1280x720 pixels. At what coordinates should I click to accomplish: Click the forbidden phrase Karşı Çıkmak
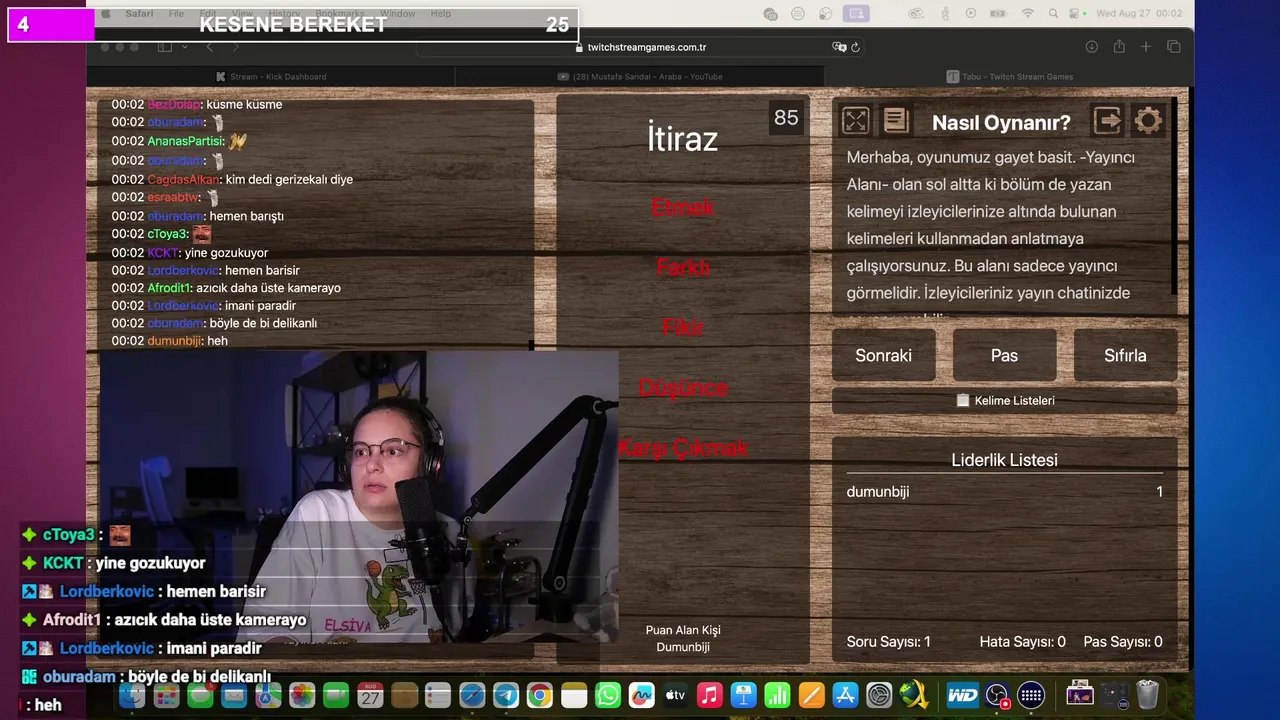[683, 447]
